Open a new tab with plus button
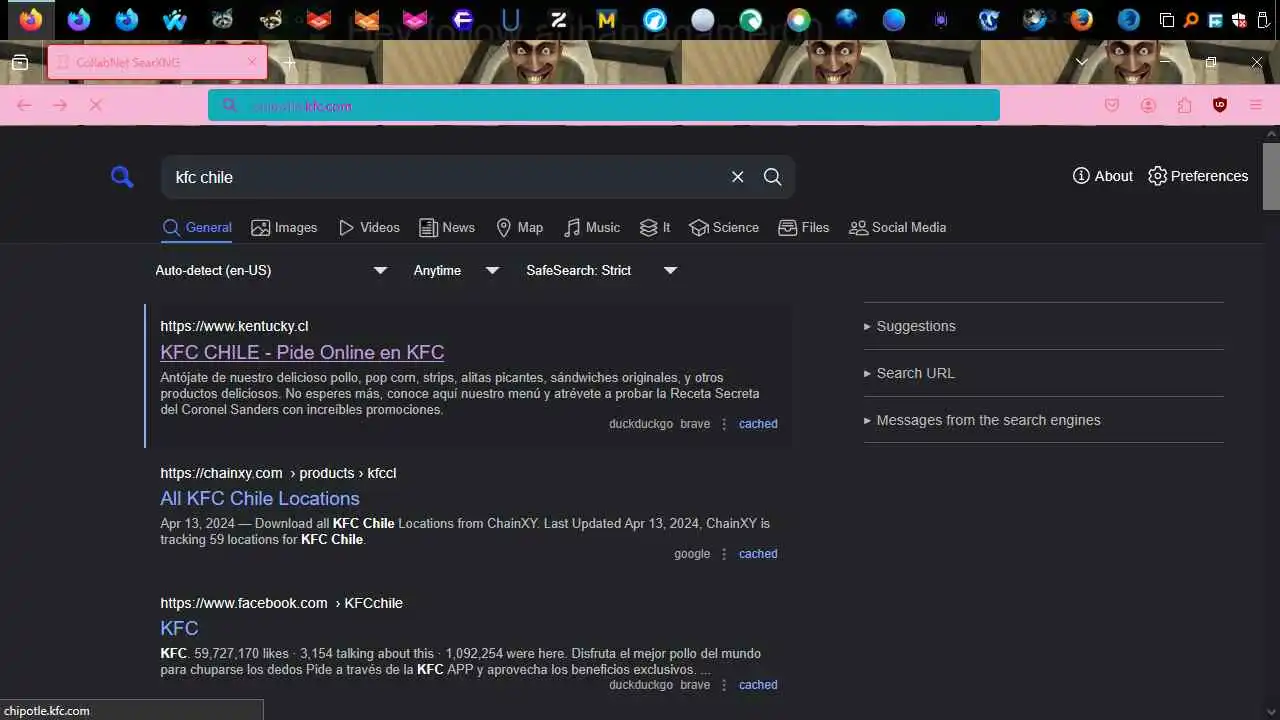This screenshot has width=1280, height=720. [x=290, y=62]
